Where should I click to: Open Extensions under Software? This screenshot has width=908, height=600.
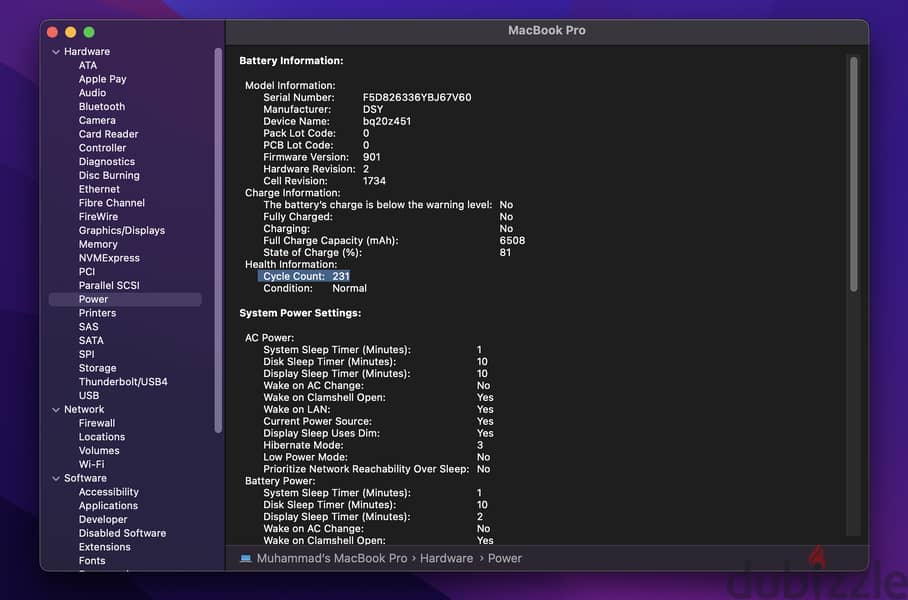105,547
